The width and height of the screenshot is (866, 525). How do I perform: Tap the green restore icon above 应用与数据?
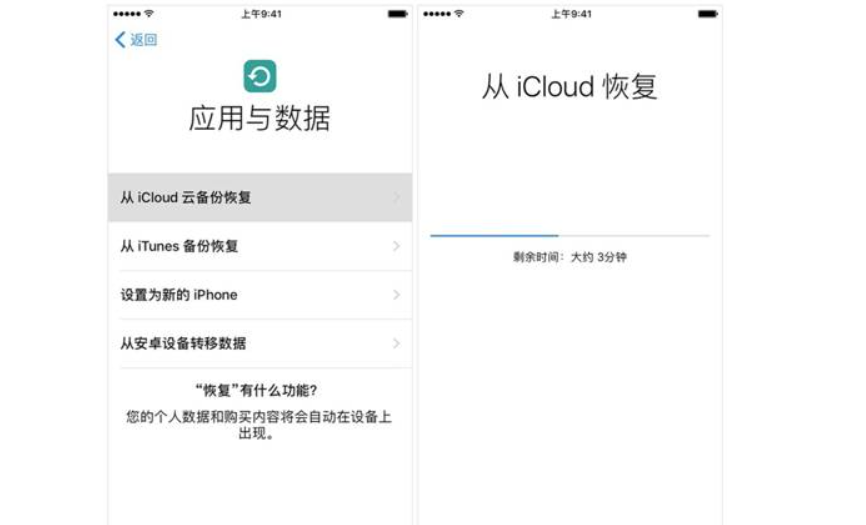point(260,76)
